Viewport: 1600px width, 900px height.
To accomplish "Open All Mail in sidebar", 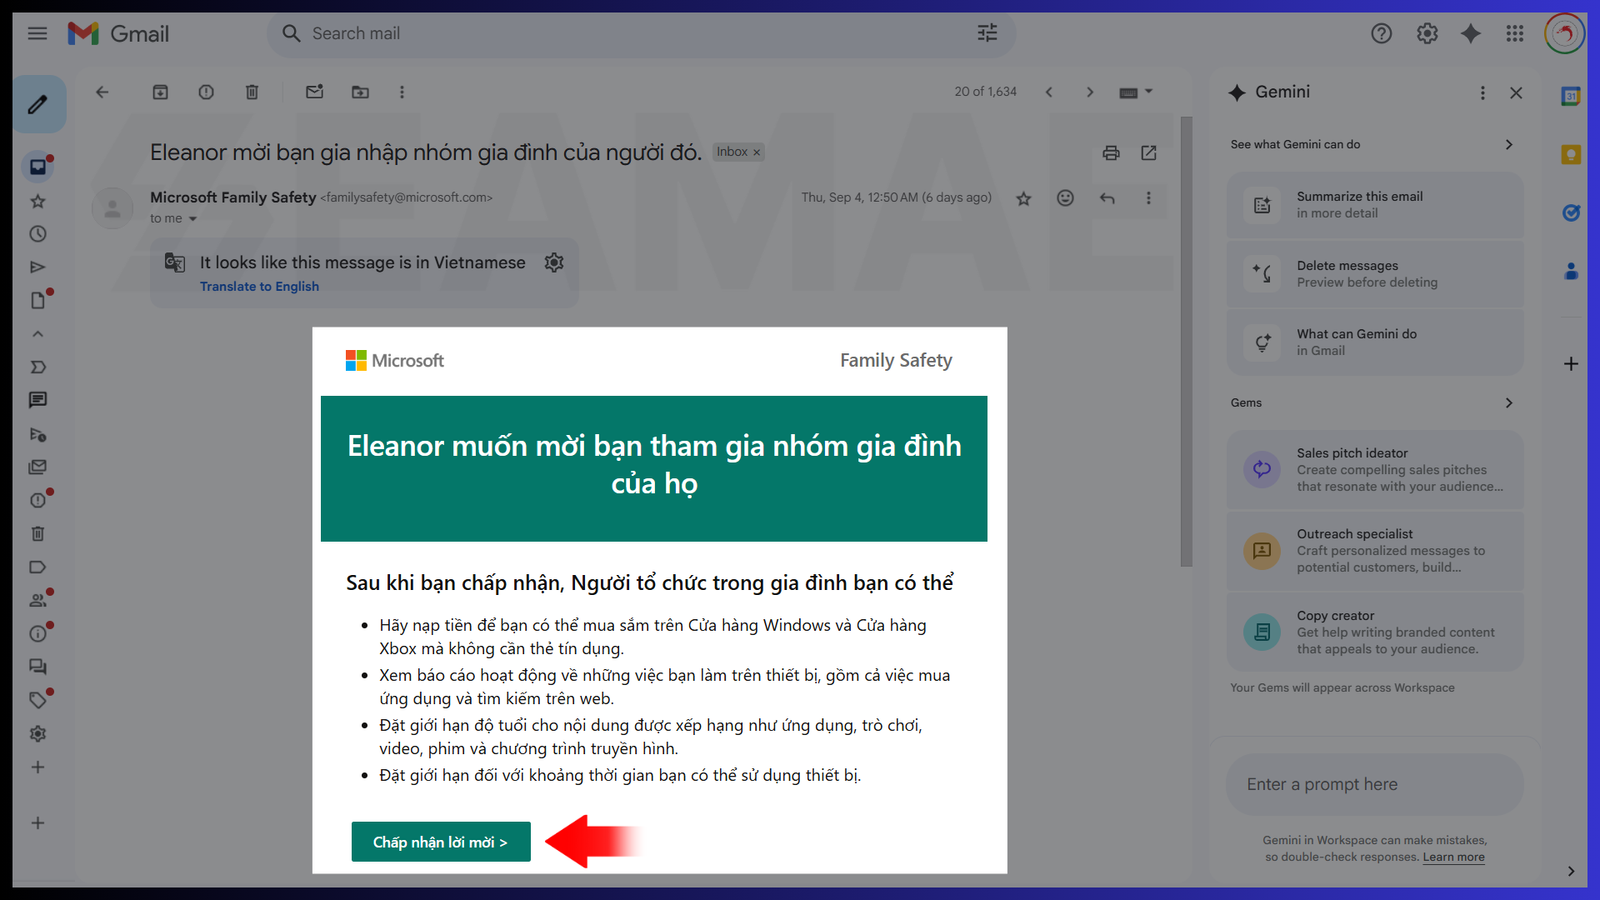I will click(x=38, y=467).
